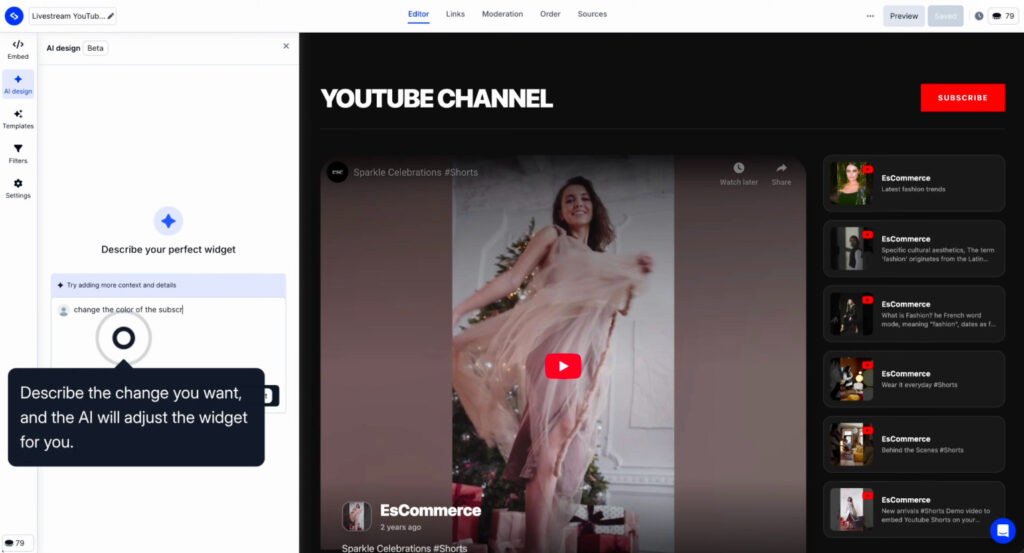Click the EsCommerce channel avatar thumbnail
The width and height of the screenshot is (1024, 553).
point(357,516)
